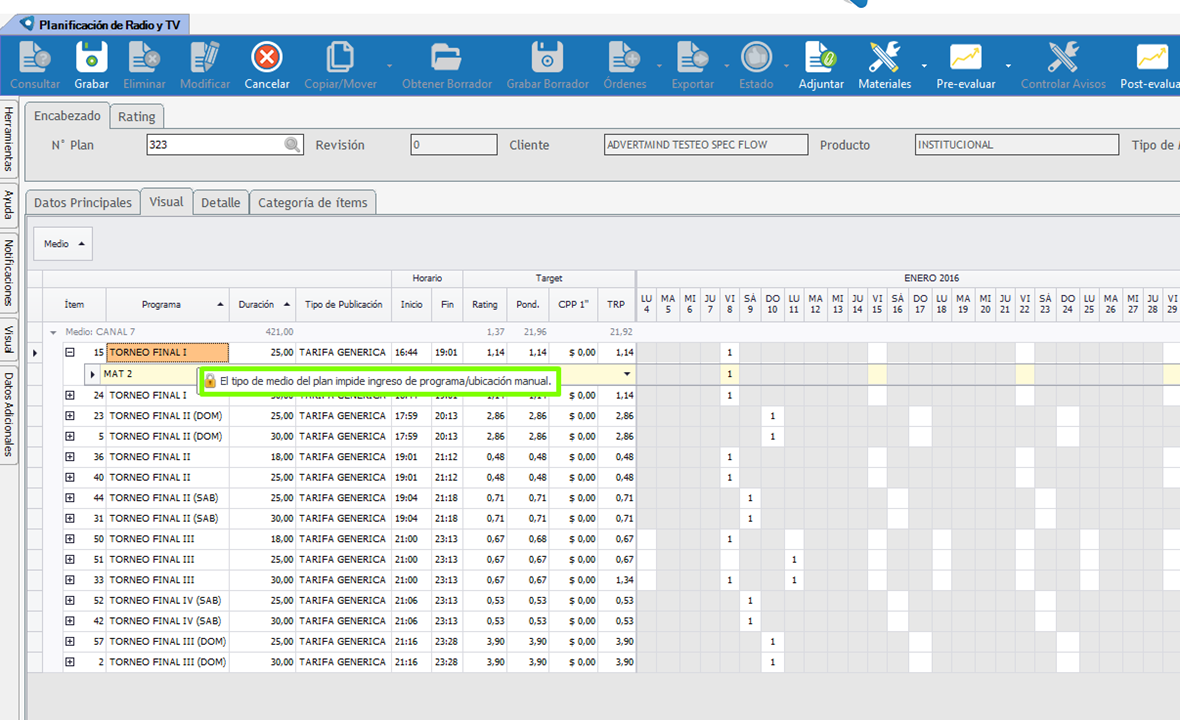The image size is (1180, 720).
Task: Open the Herramientas side panel
Action: pos(9,137)
